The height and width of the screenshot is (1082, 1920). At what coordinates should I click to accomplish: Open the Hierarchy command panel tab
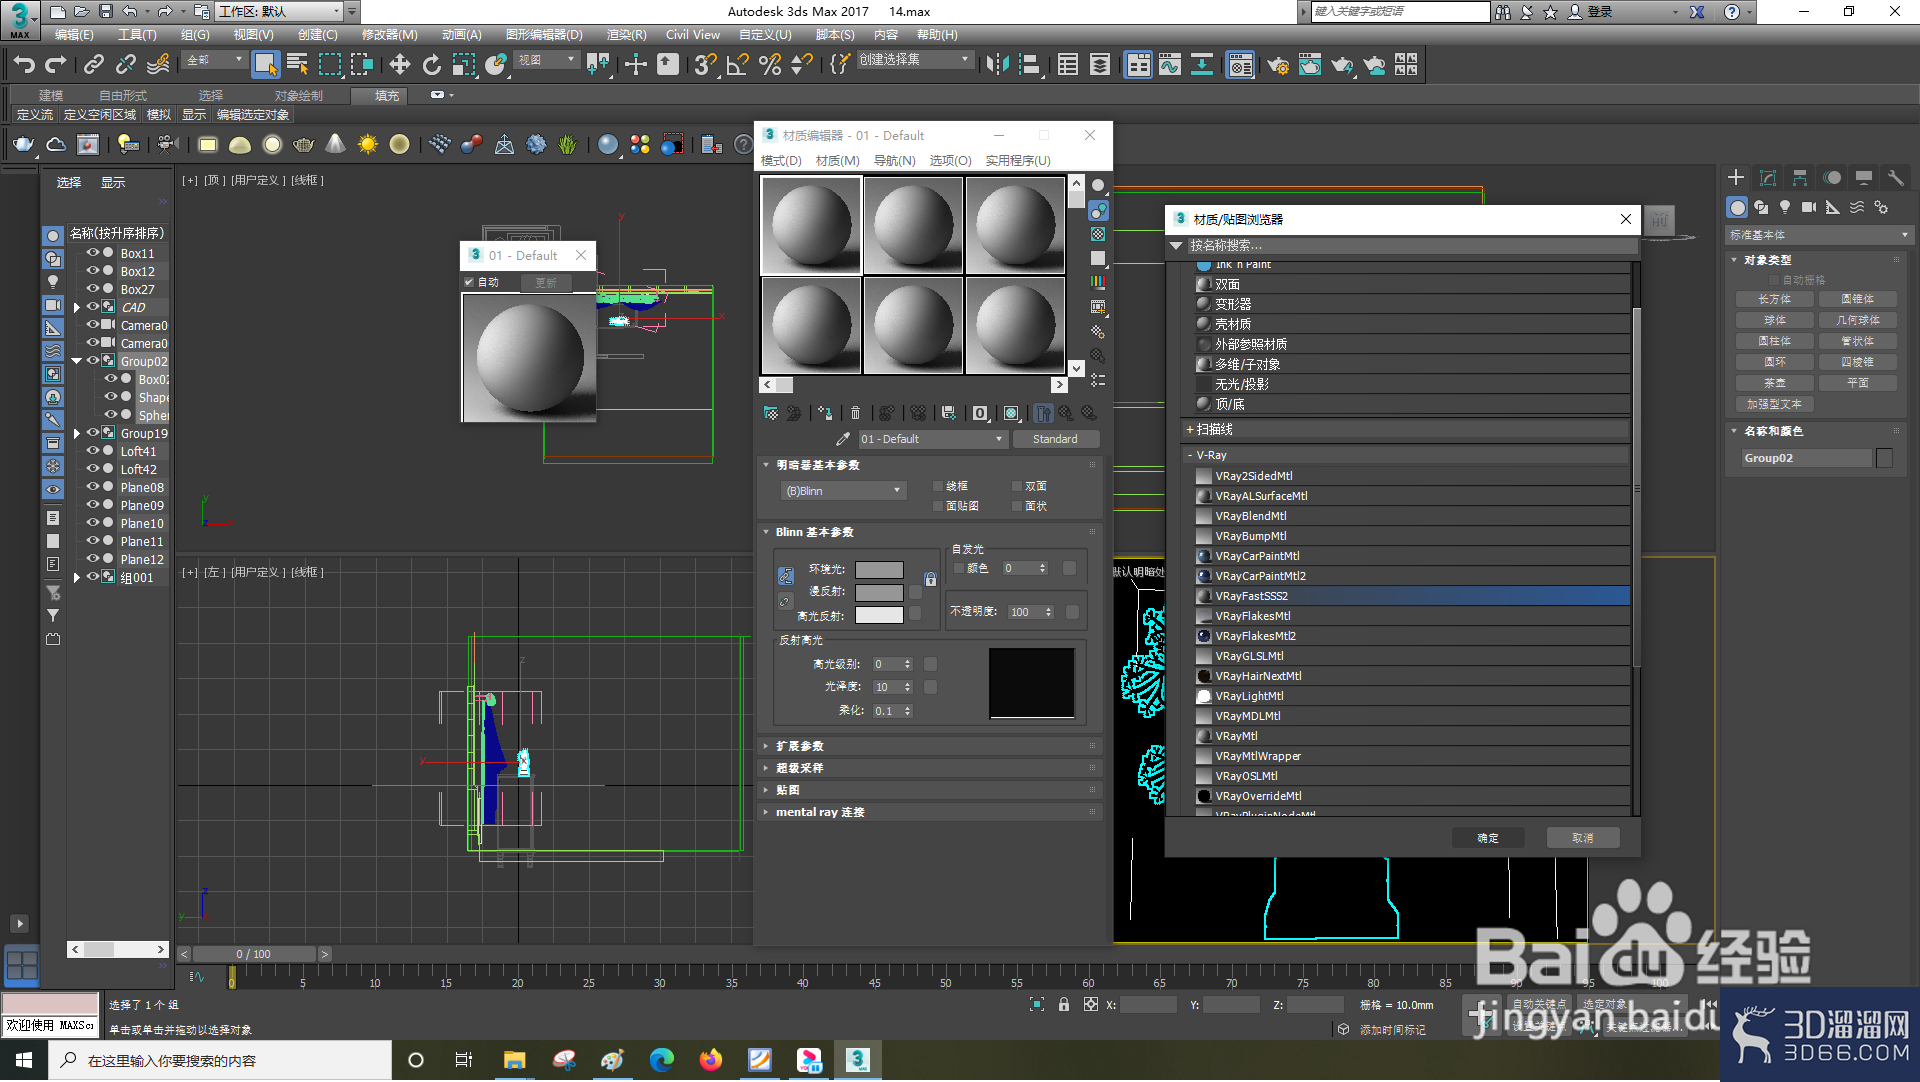coord(1800,177)
